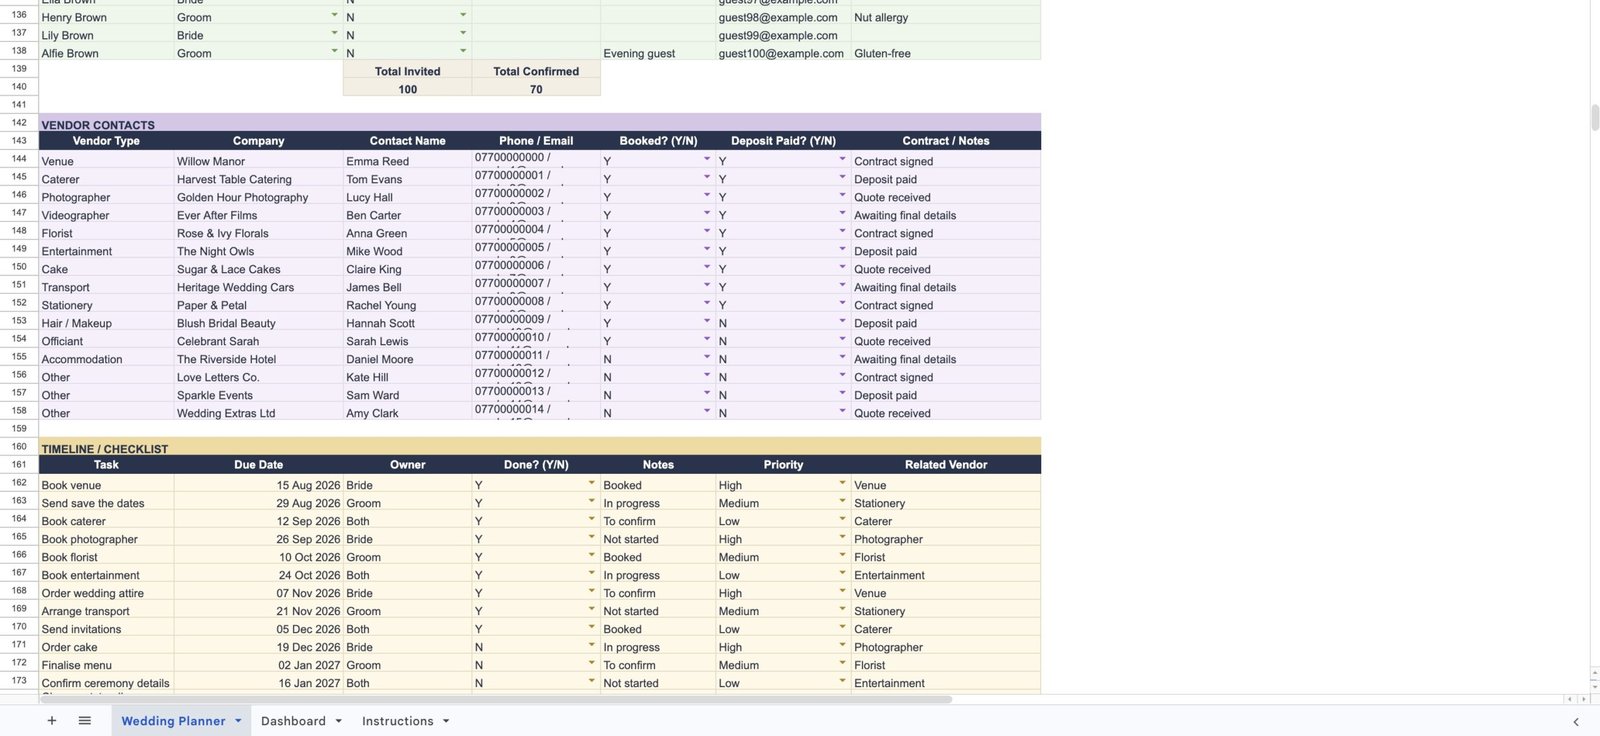Click the add new sheet plus icon
Image resolution: width=1600 pixels, height=736 pixels.
tap(52, 721)
